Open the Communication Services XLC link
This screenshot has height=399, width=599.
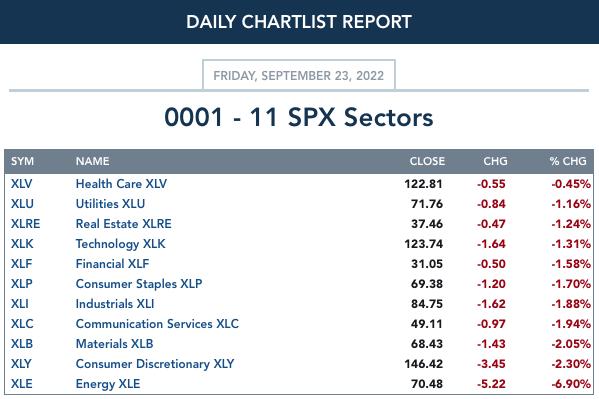(157, 324)
